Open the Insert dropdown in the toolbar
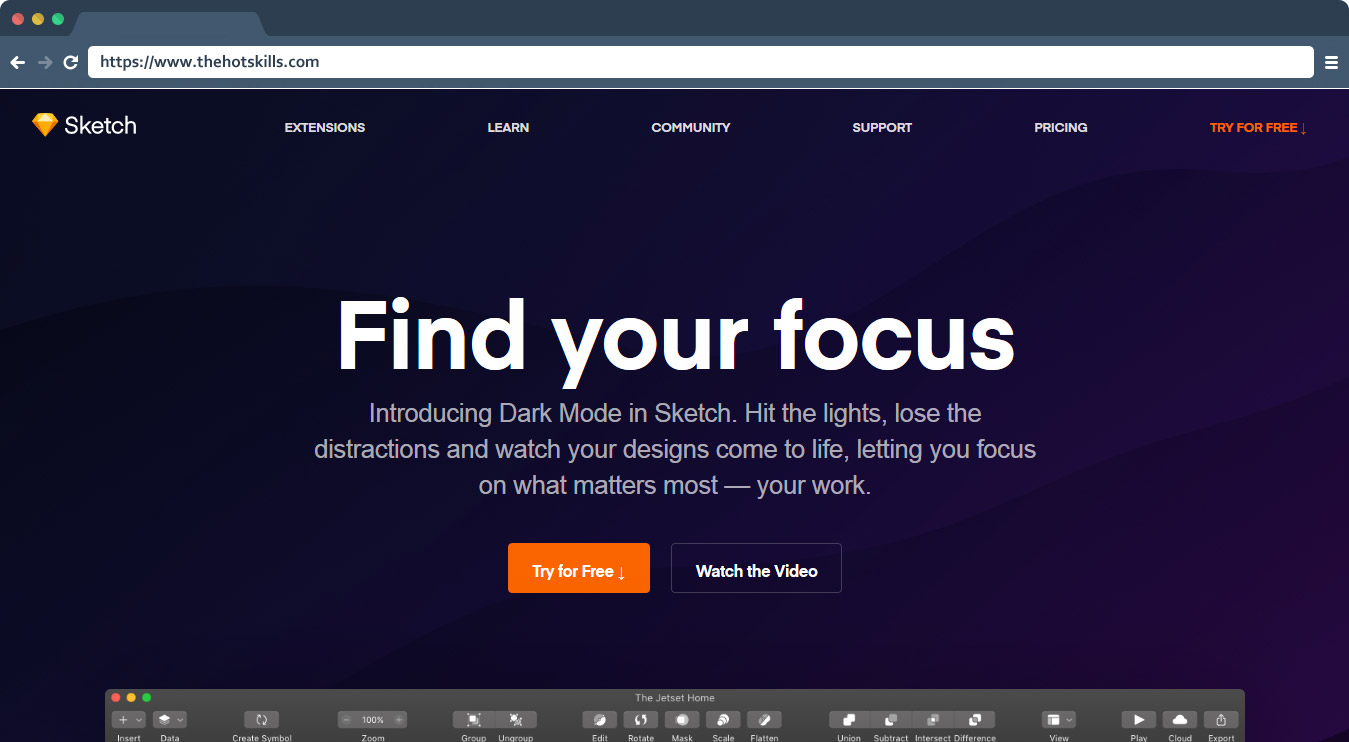Screen dimensions: 1349x742 point(129,720)
